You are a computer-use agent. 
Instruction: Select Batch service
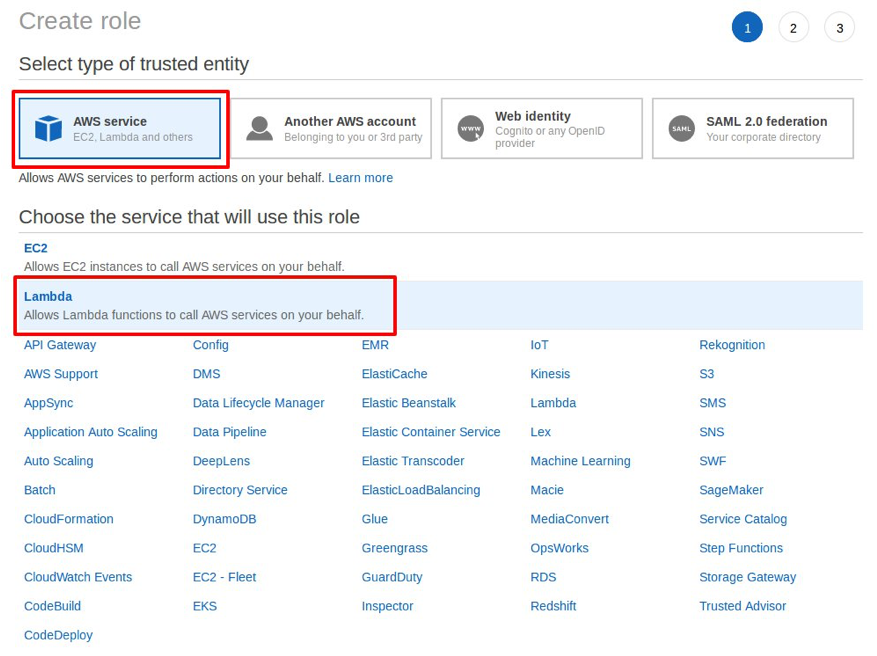(x=40, y=490)
